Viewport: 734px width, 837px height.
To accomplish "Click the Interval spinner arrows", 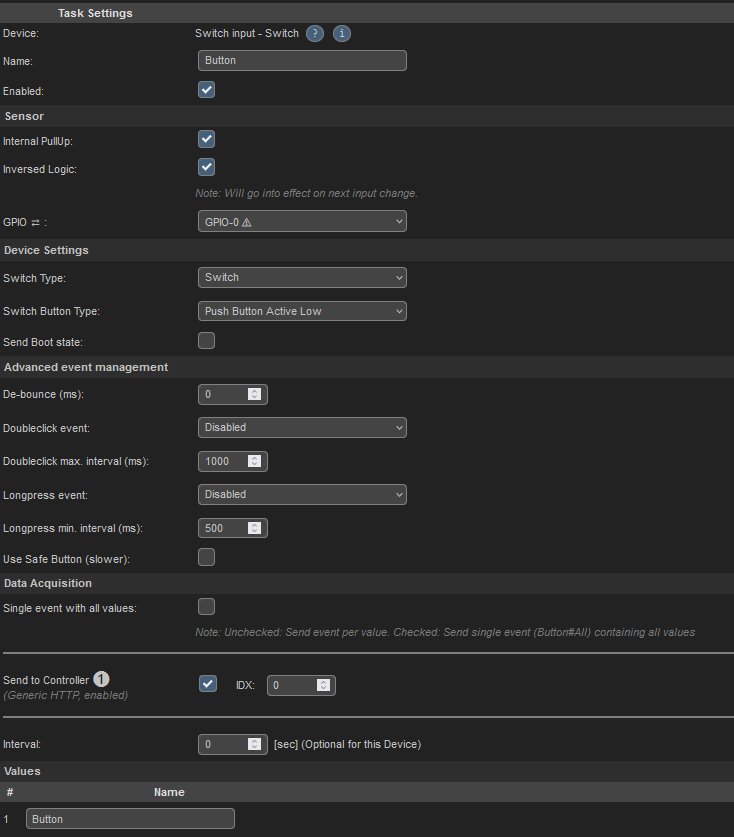I will (x=255, y=744).
